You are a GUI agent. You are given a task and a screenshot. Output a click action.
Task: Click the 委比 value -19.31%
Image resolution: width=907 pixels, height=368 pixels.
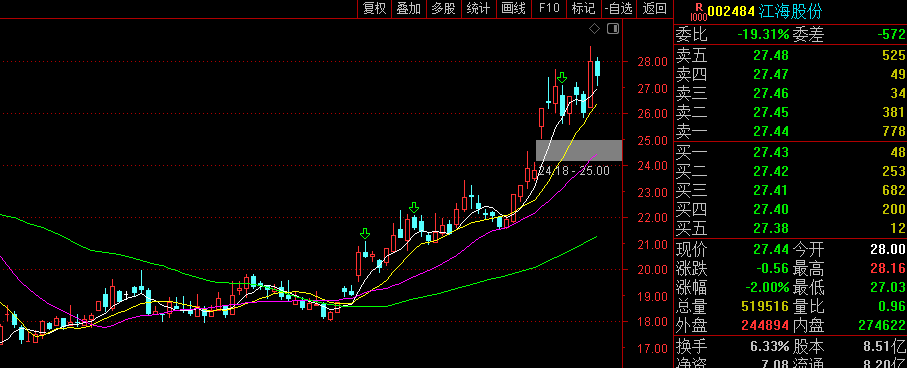[x=763, y=35]
